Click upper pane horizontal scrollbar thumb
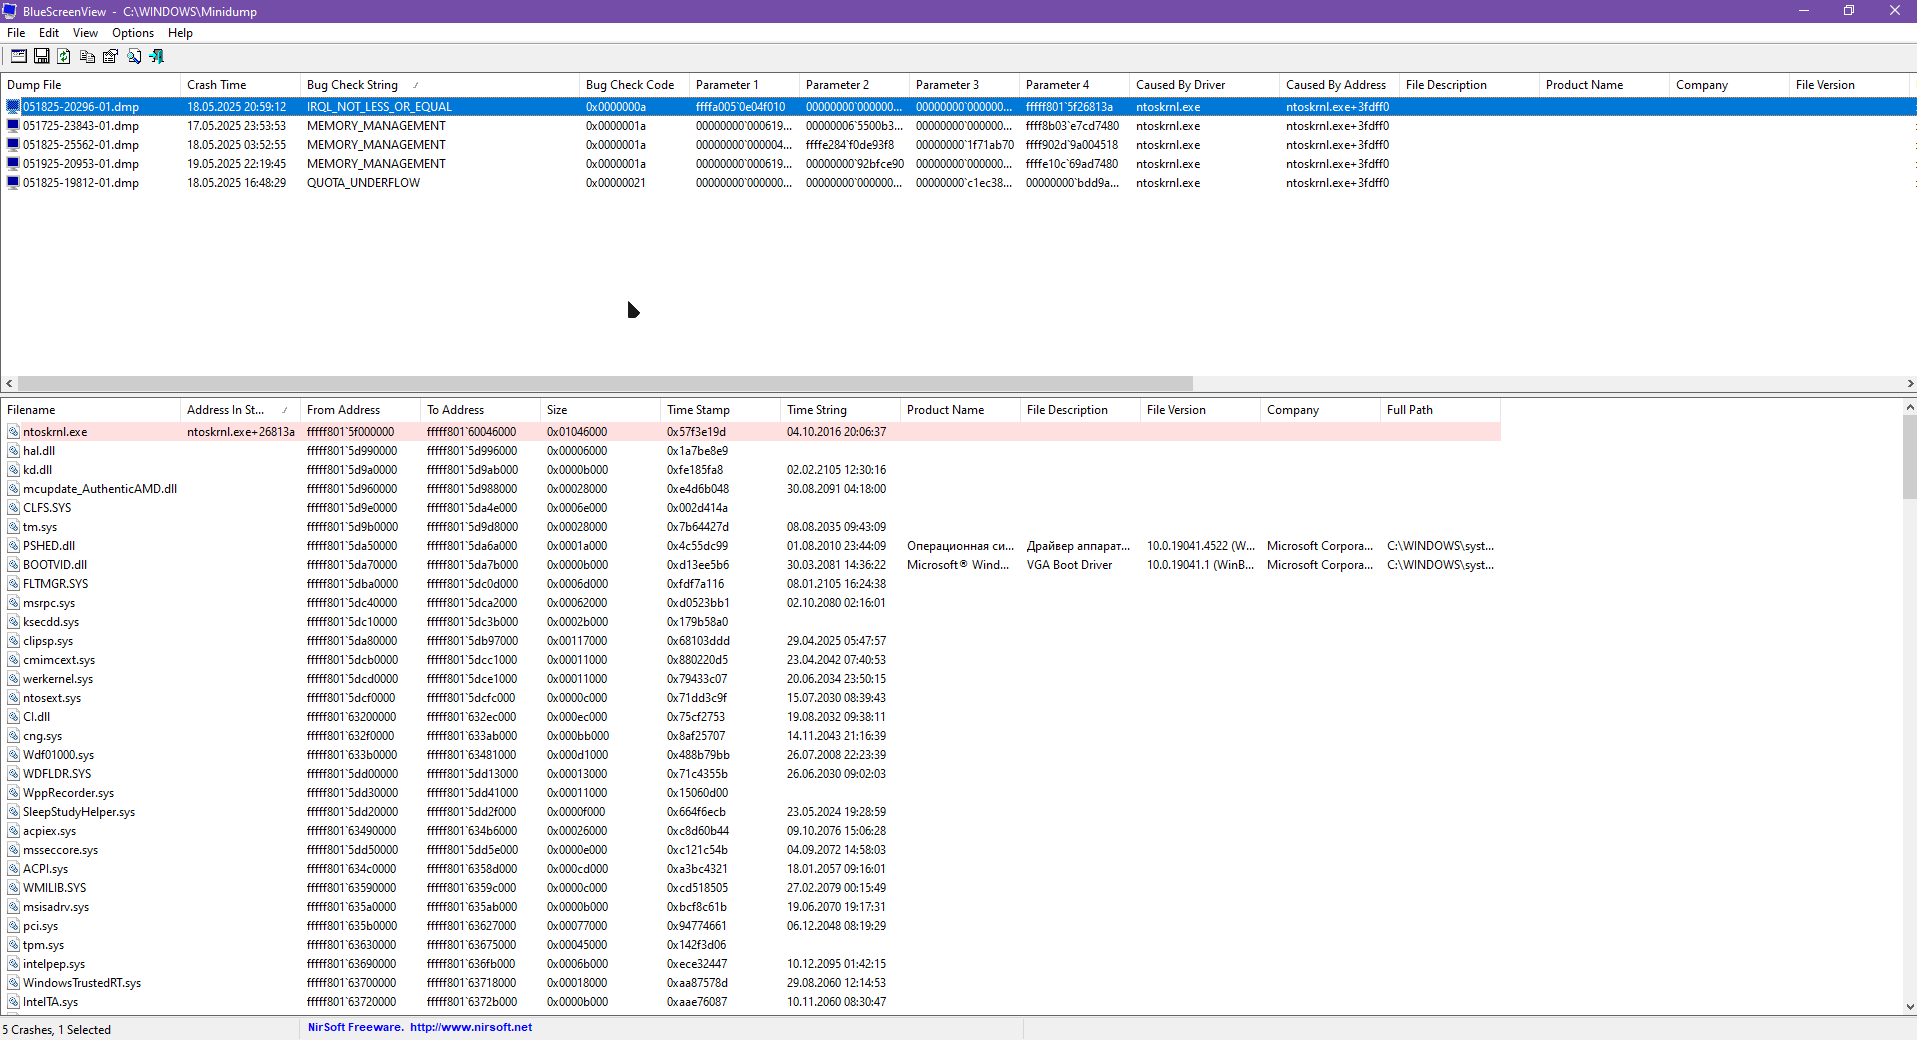The width and height of the screenshot is (1917, 1040). point(605,384)
